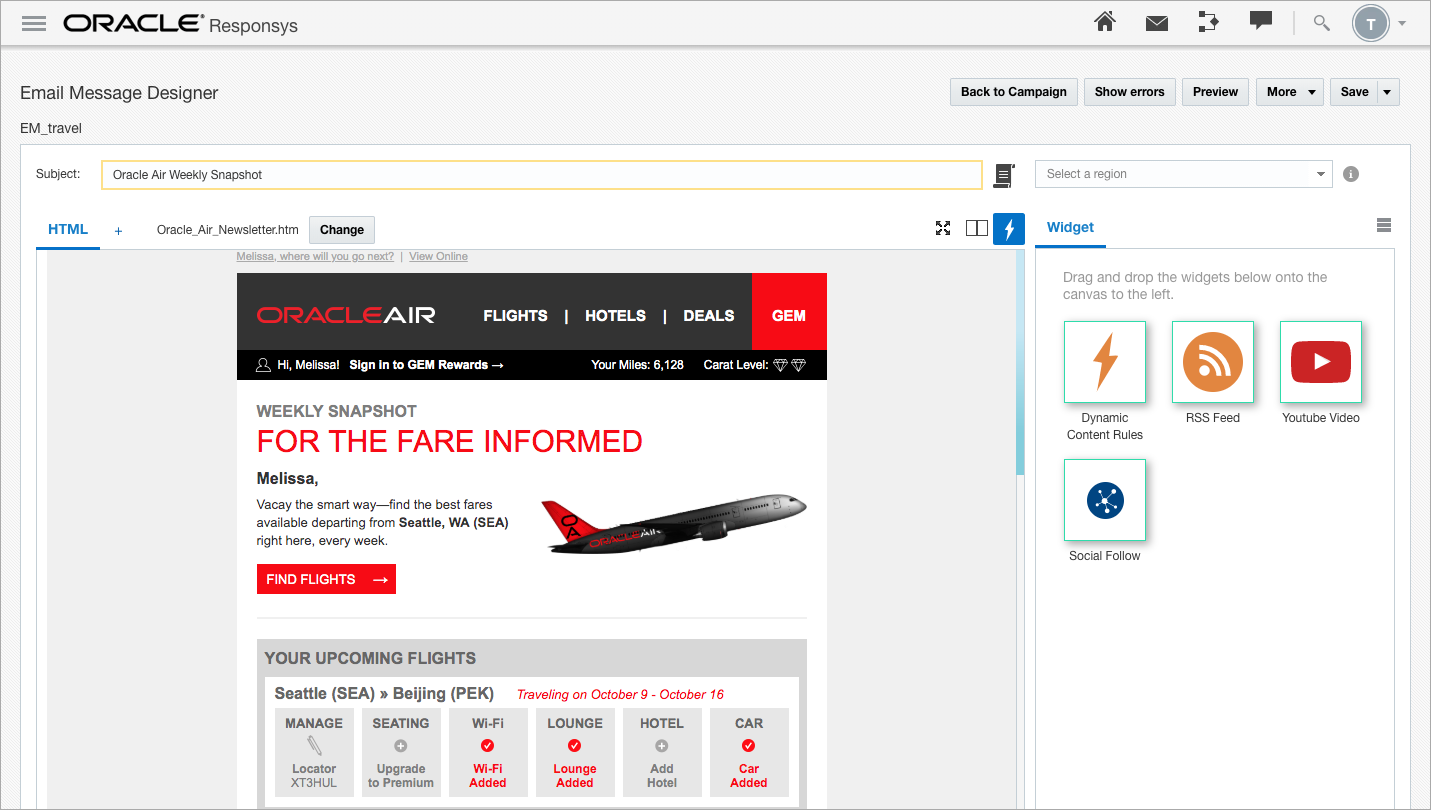The image size is (1431, 810).
Task: Switch to the HTML tab
Action: pos(68,229)
